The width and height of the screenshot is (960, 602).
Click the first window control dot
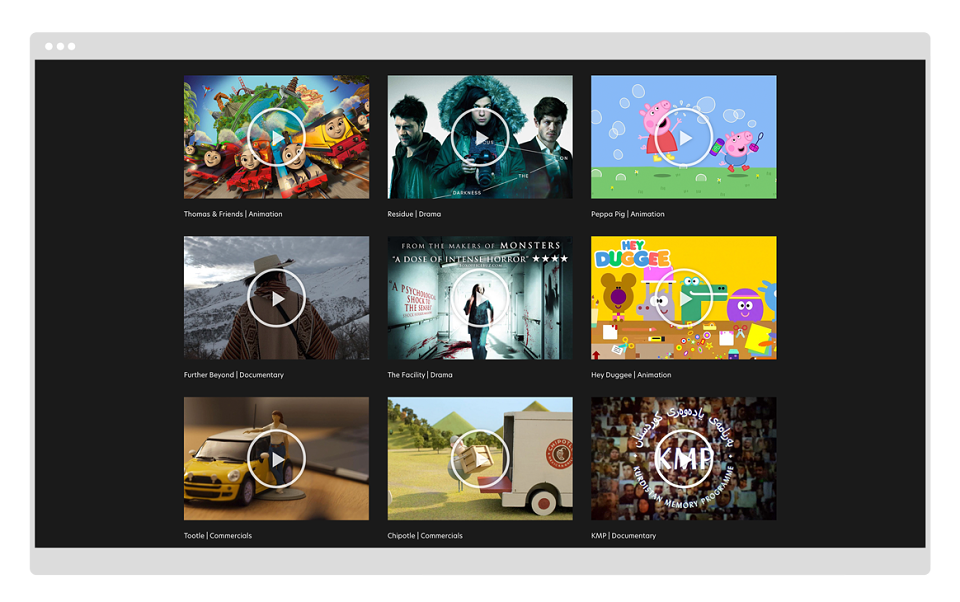(x=49, y=47)
